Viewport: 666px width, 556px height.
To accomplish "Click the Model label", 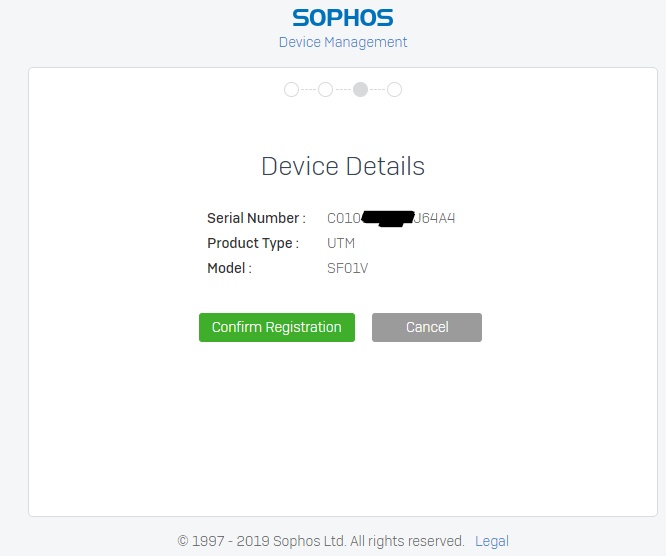I will click(x=229, y=268).
